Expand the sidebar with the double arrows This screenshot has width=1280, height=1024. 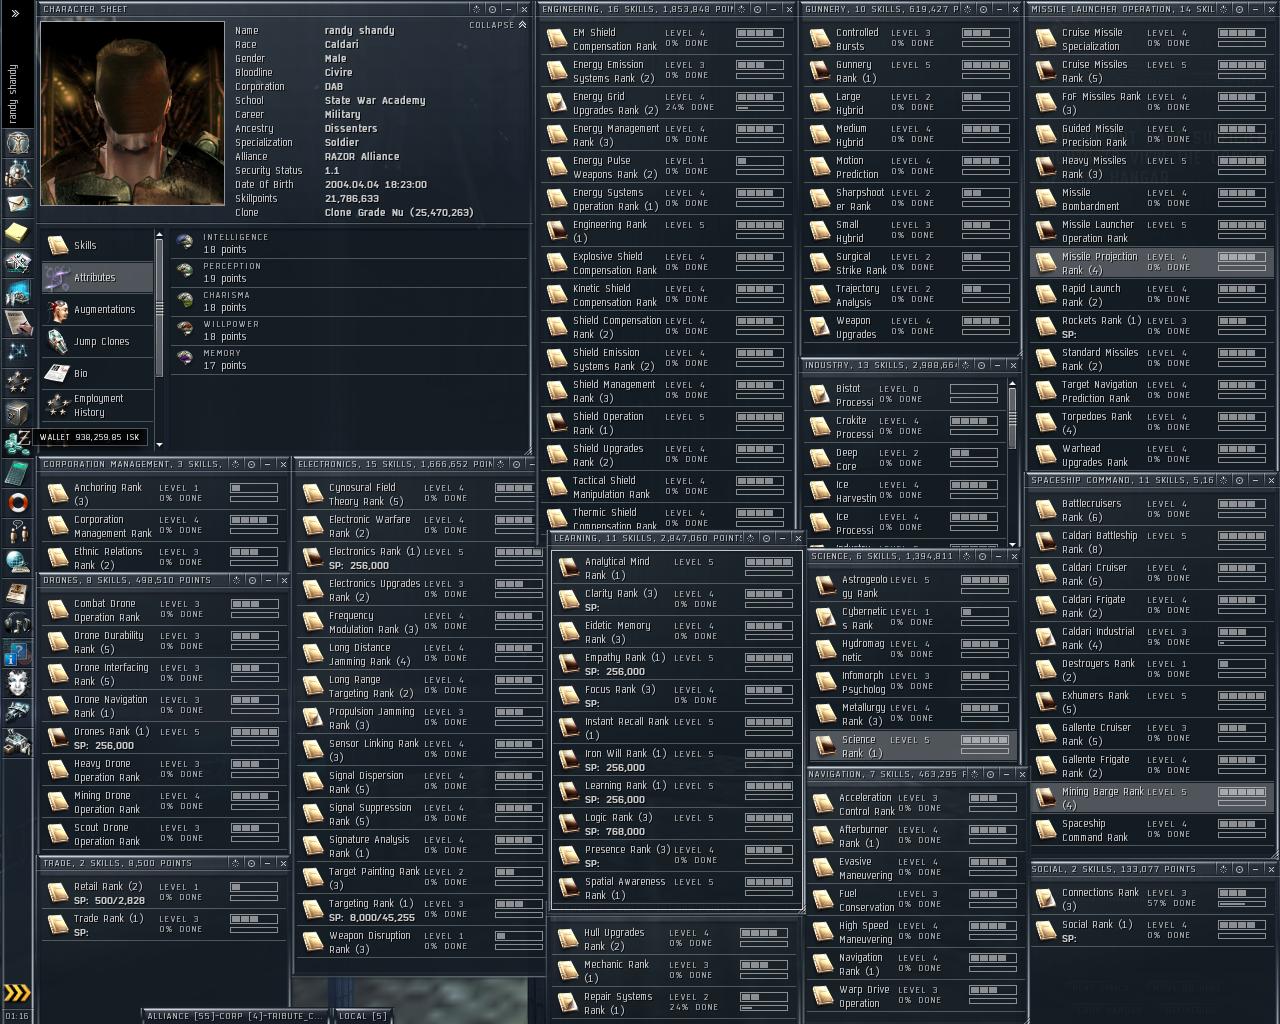[15, 13]
